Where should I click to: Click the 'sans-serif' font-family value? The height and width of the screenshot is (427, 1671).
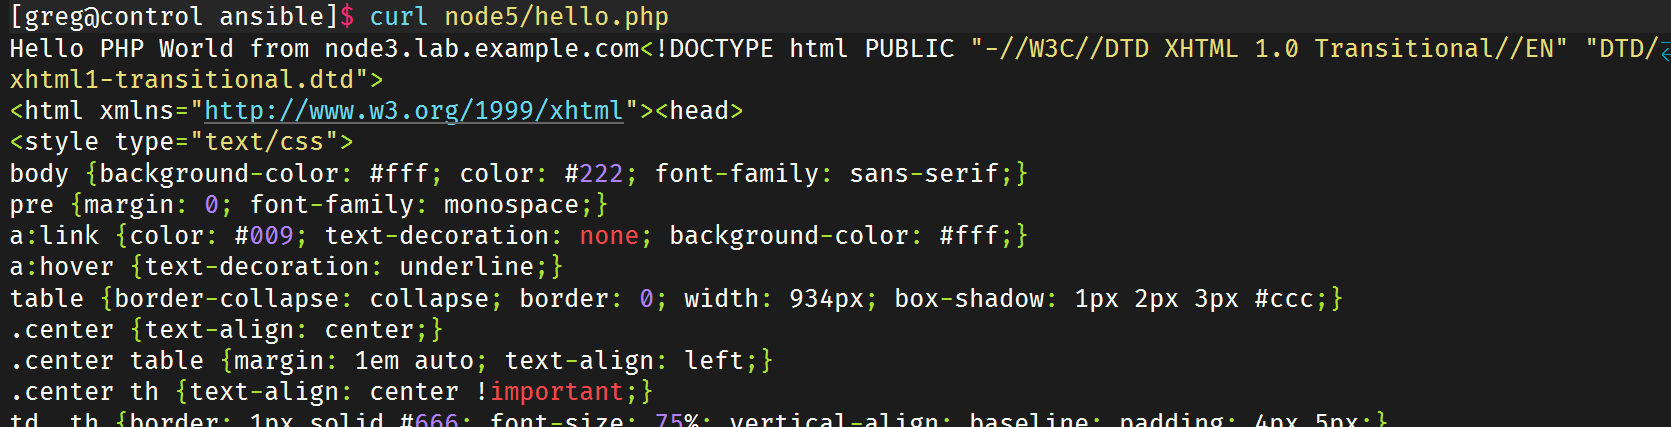(924, 174)
